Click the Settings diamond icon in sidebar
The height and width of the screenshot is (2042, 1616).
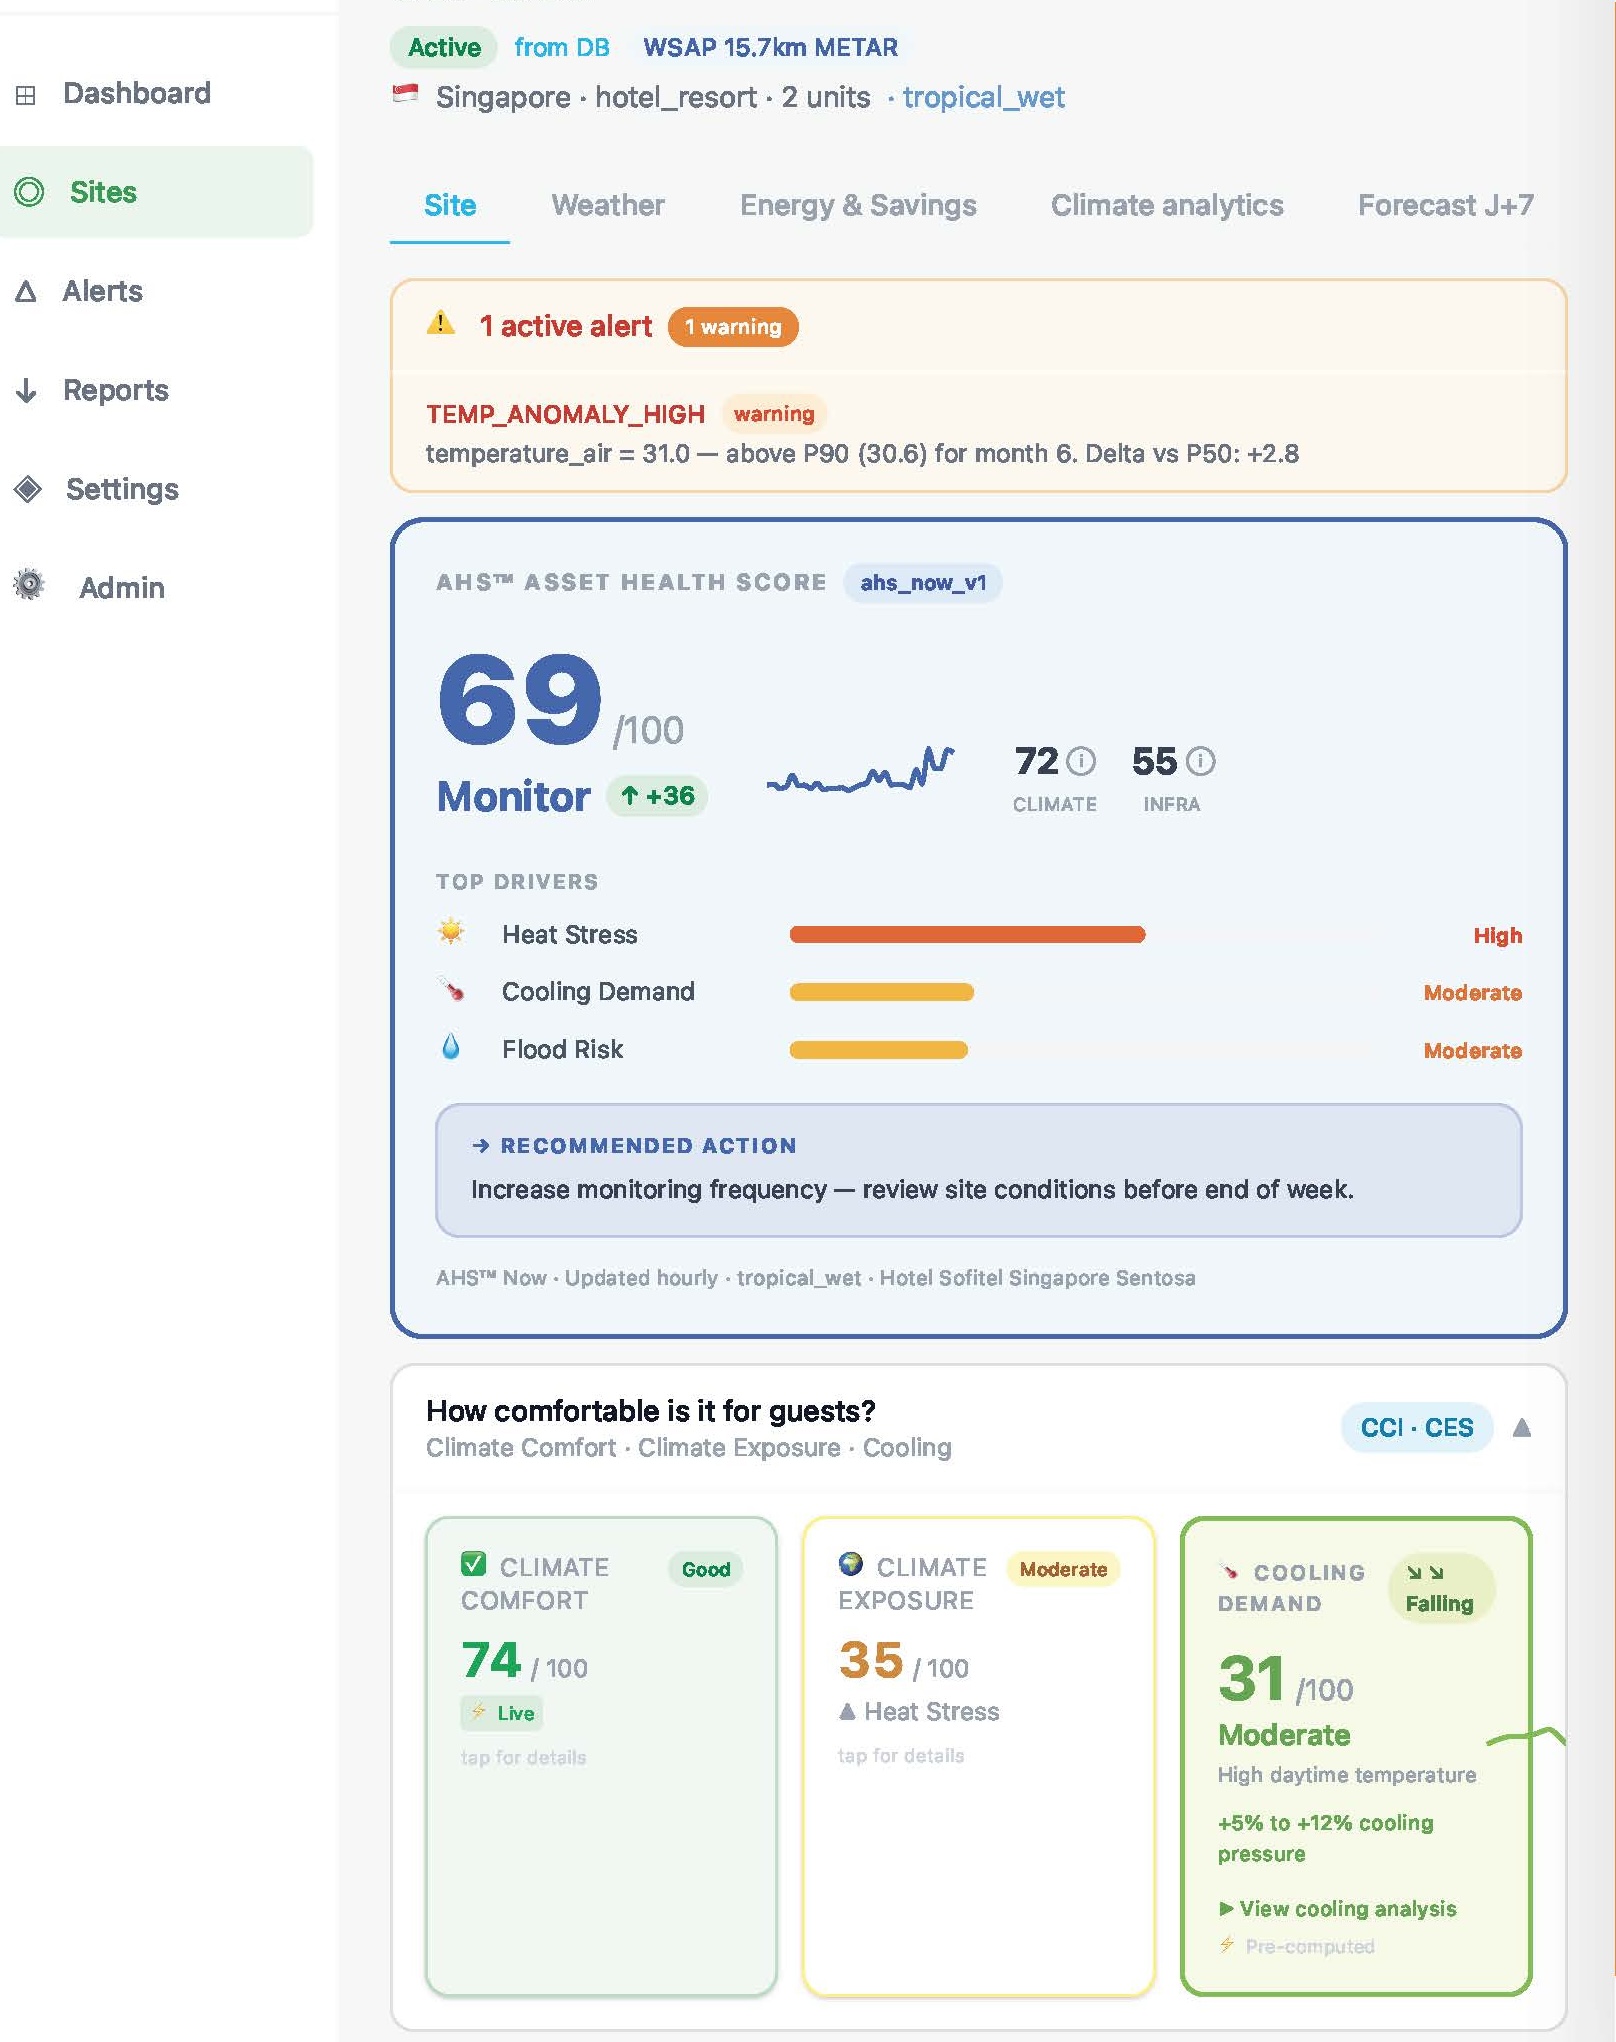point(28,489)
